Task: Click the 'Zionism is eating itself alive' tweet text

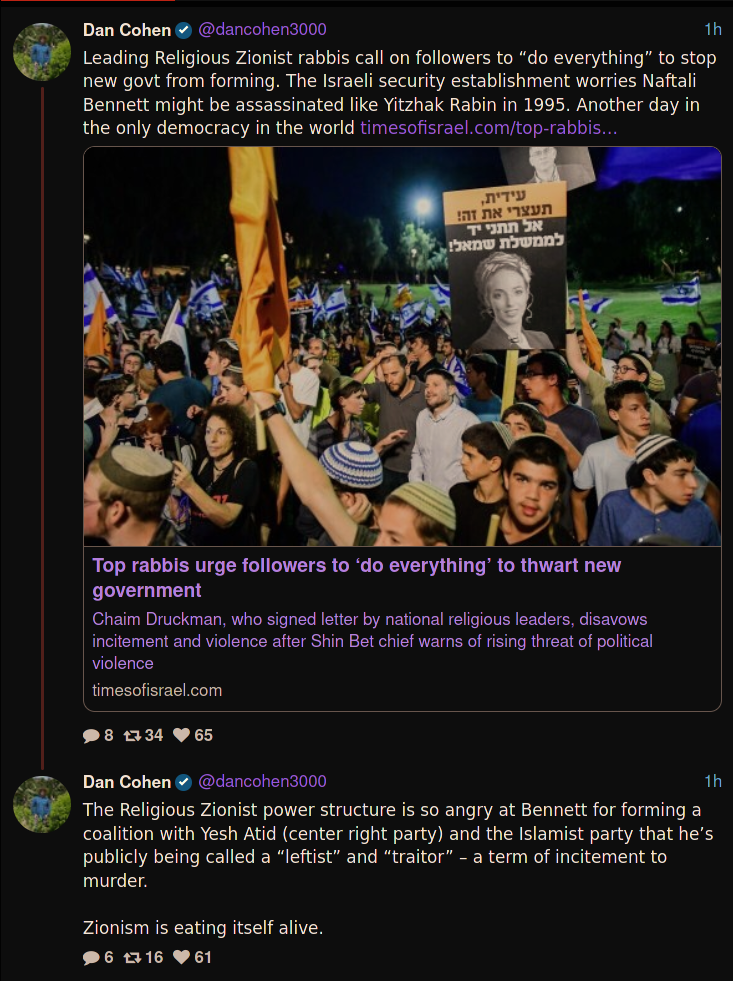Action: tap(203, 928)
